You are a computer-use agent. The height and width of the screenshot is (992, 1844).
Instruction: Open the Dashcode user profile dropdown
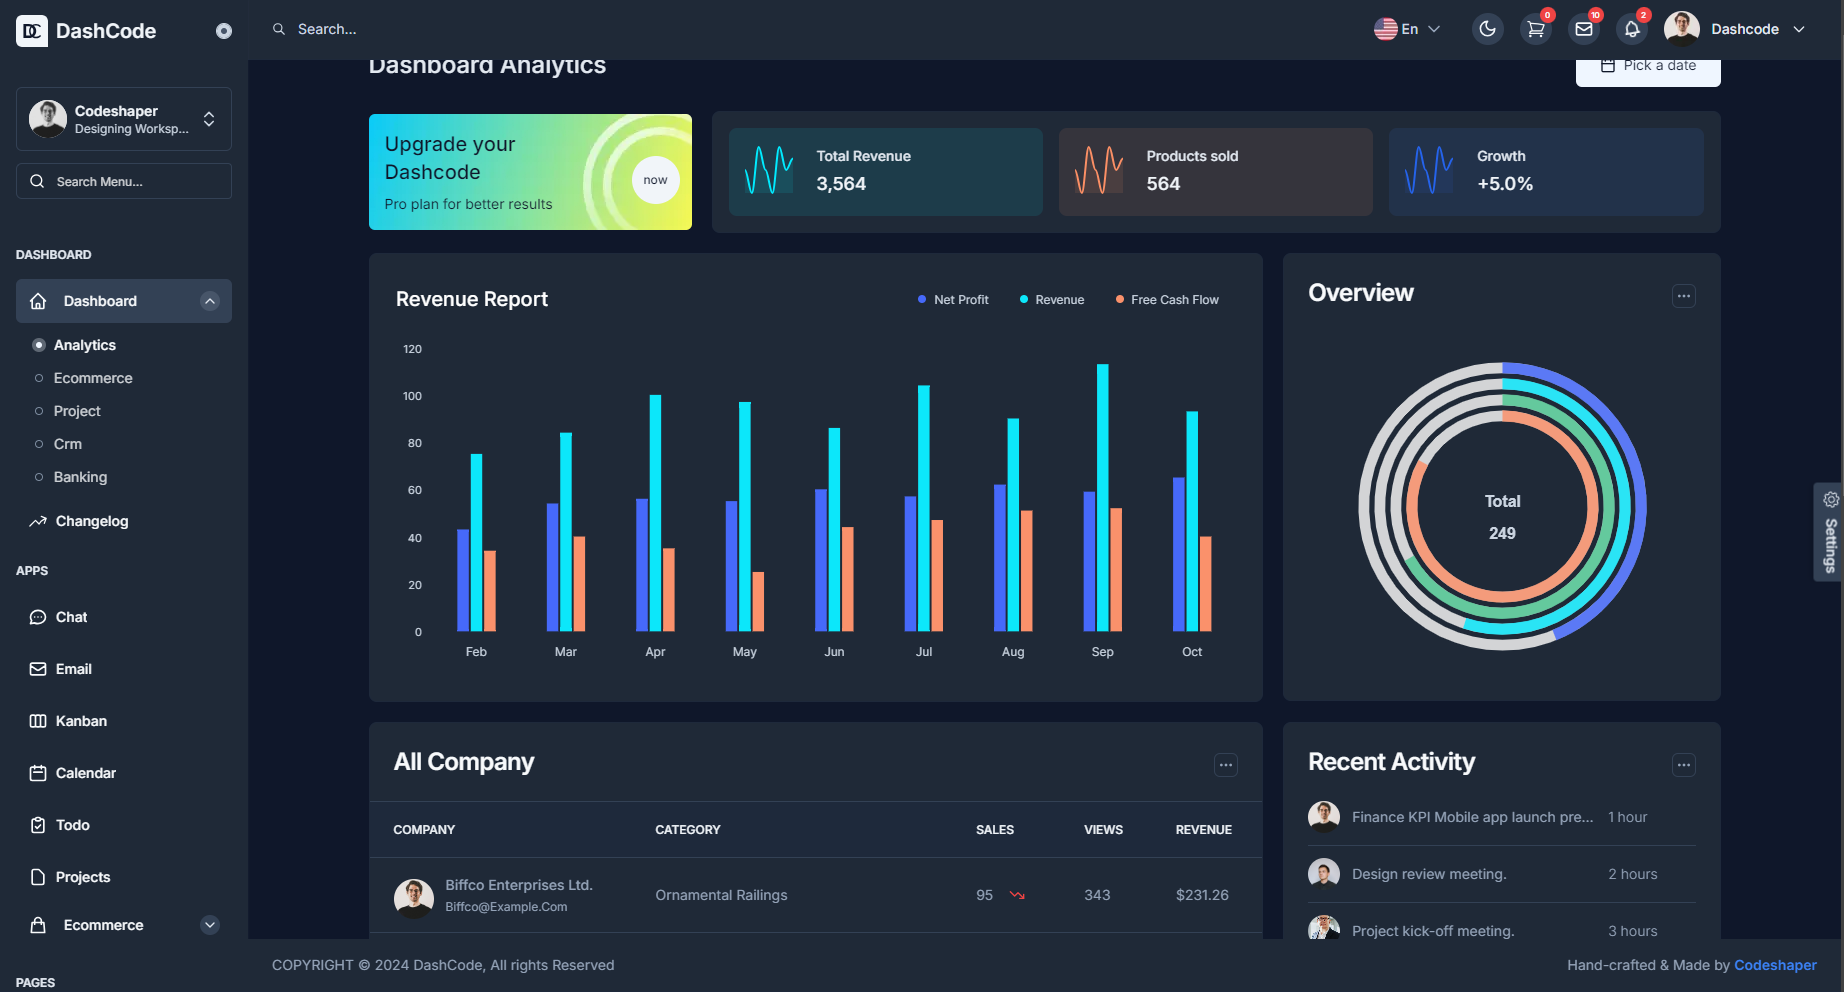tap(1736, 29)
